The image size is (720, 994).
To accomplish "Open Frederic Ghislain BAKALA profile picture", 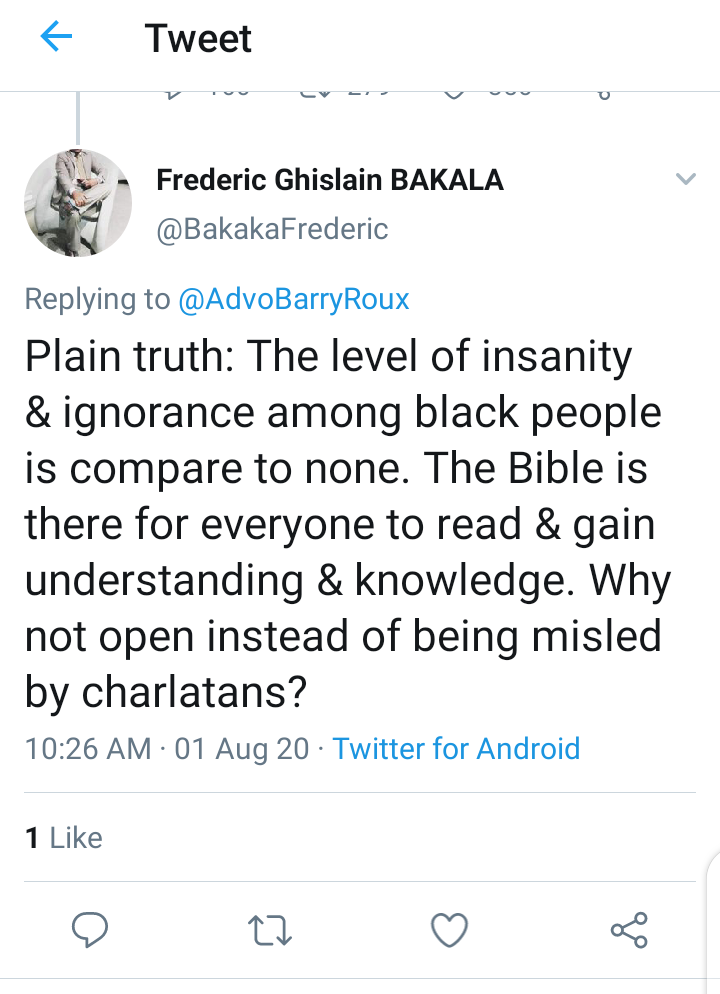I will point(78,203).
